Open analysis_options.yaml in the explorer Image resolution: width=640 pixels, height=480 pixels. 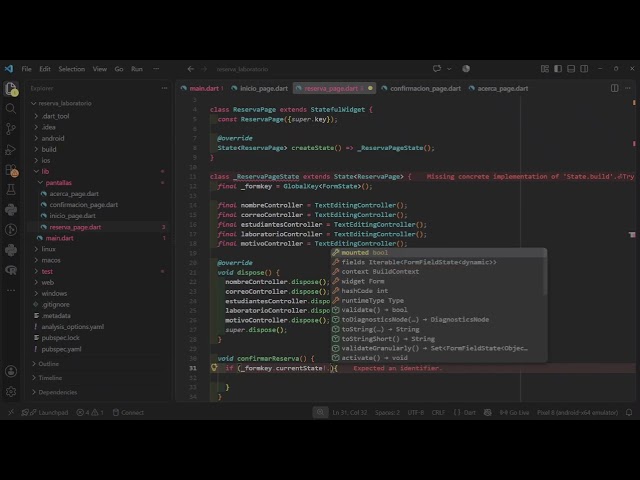pyautogui.click(x=73, y=327)
